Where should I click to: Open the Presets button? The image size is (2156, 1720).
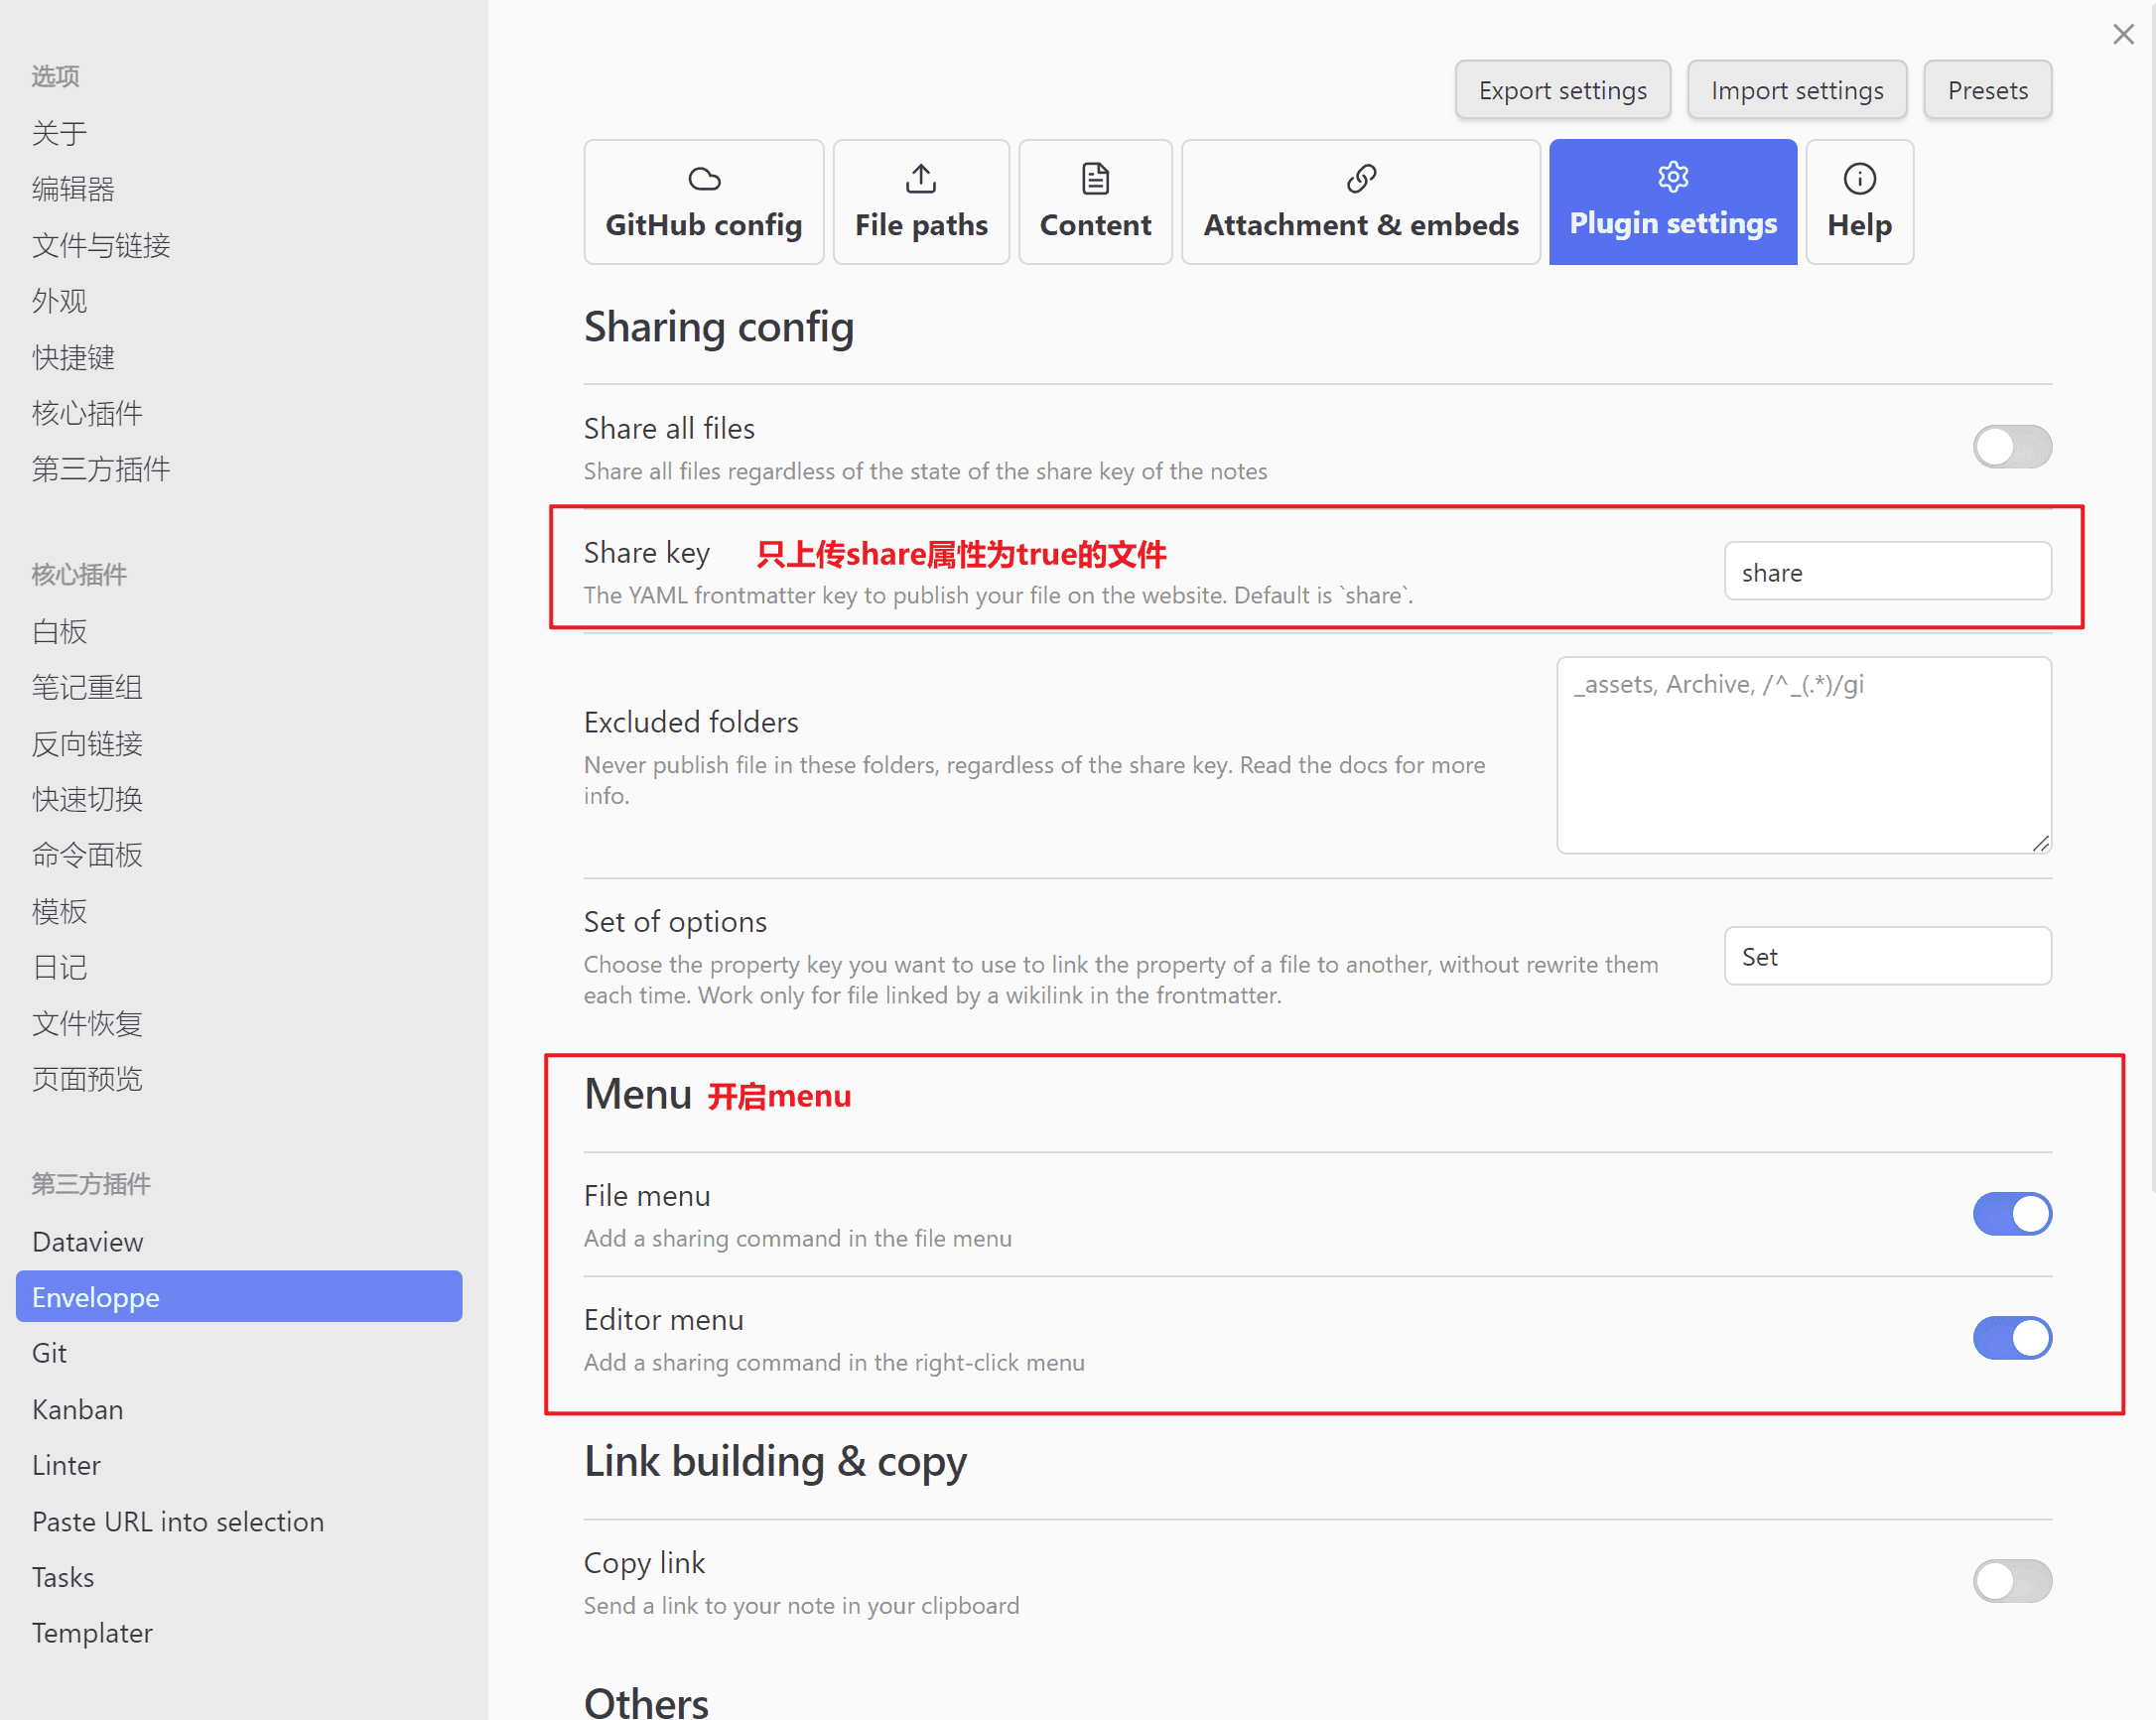coord(1986,90)
